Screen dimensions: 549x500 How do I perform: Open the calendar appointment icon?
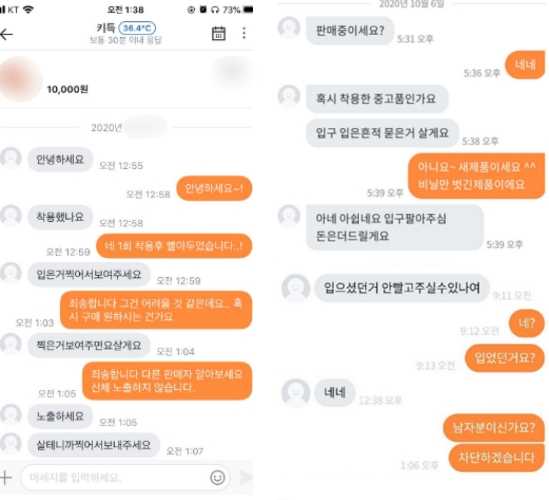coord(218,34)
